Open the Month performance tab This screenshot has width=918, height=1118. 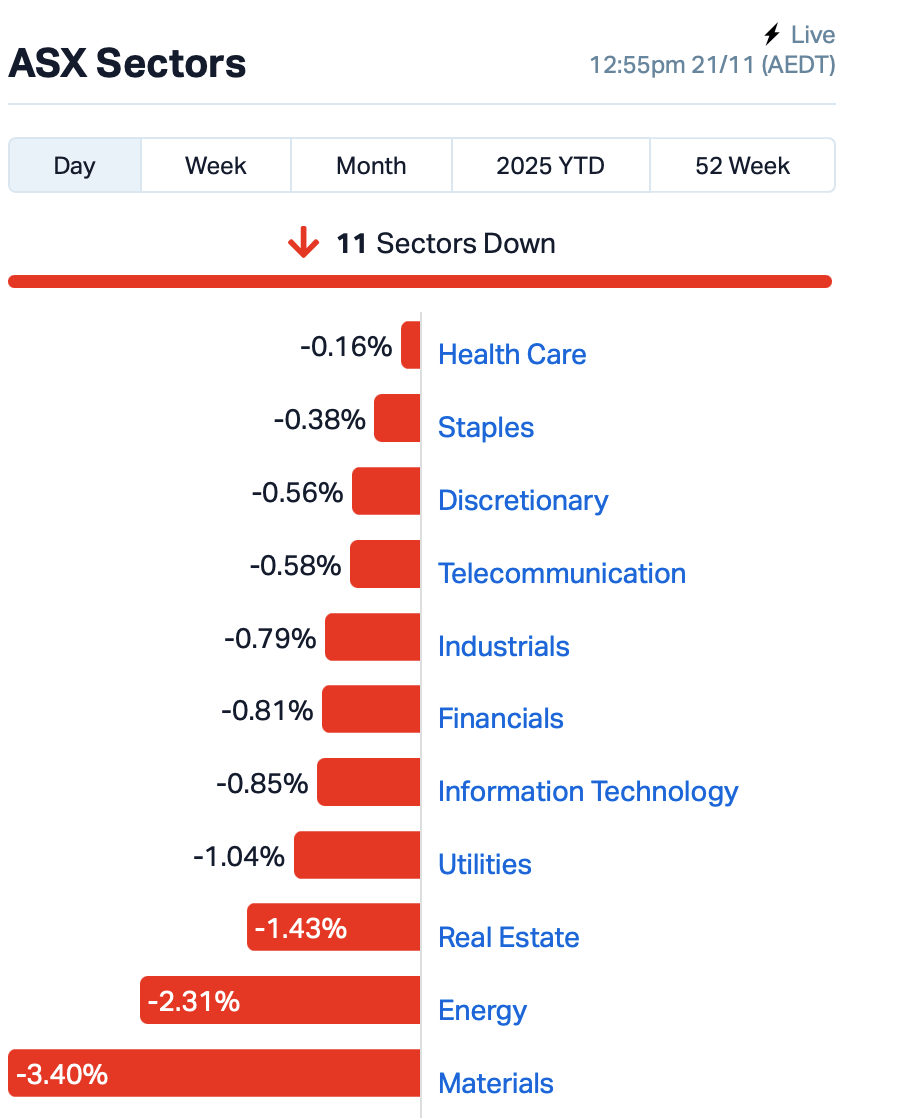coord(371,165)
